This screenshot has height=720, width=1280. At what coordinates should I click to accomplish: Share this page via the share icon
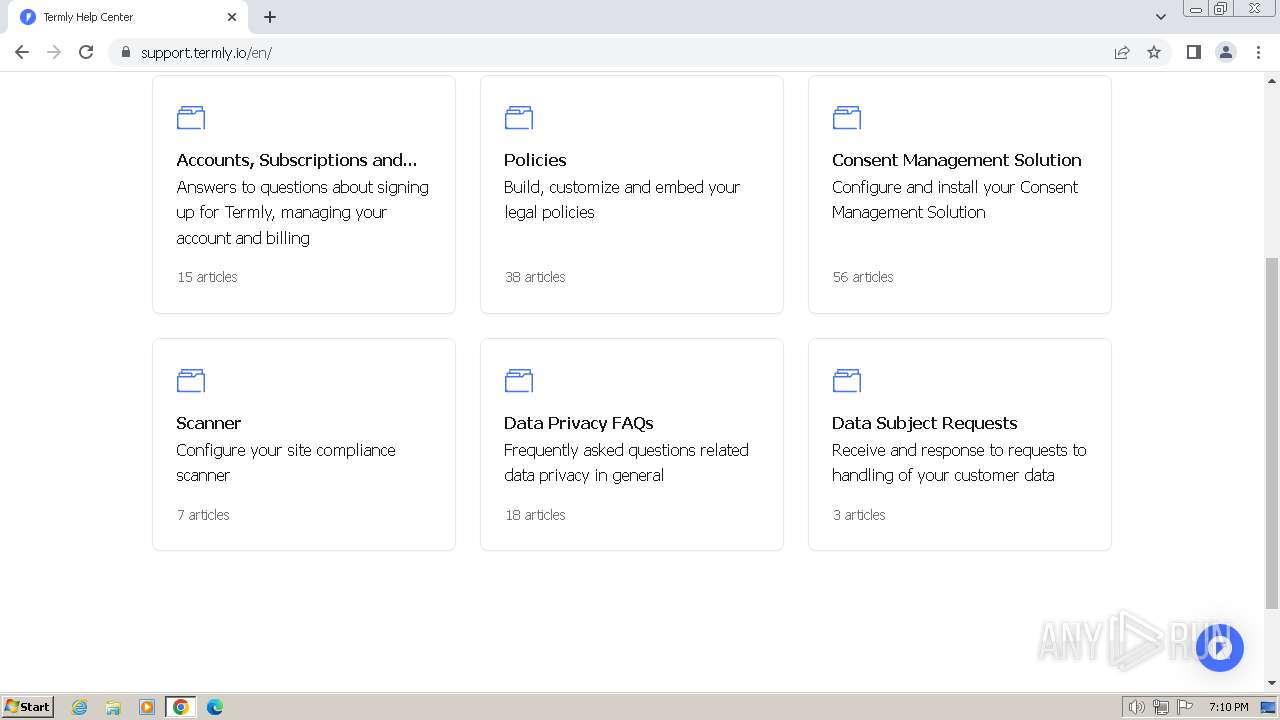click(x=1122, y=52)
